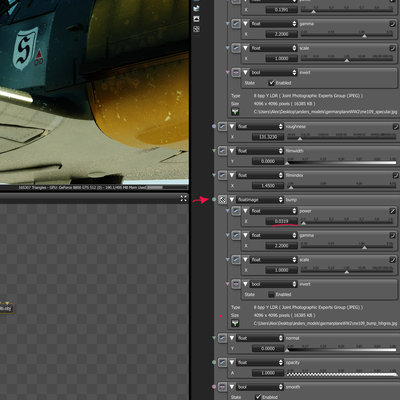This screenshot has height=400, width=400.
Task: Open the float type dropdown for roughness
Action: coord(260,126)
